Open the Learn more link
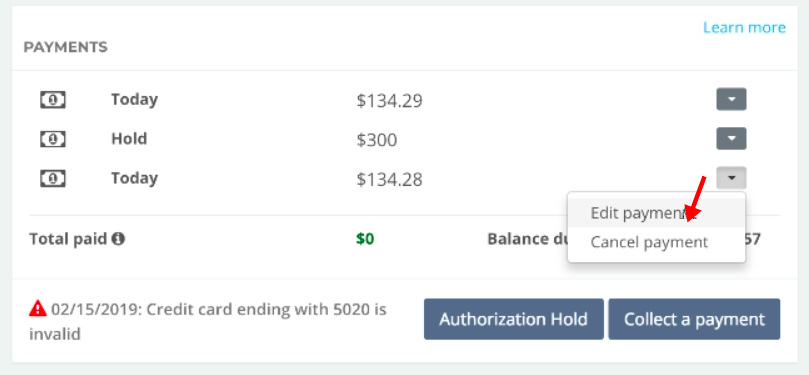809x375 pixels. (x=744, y=27)
